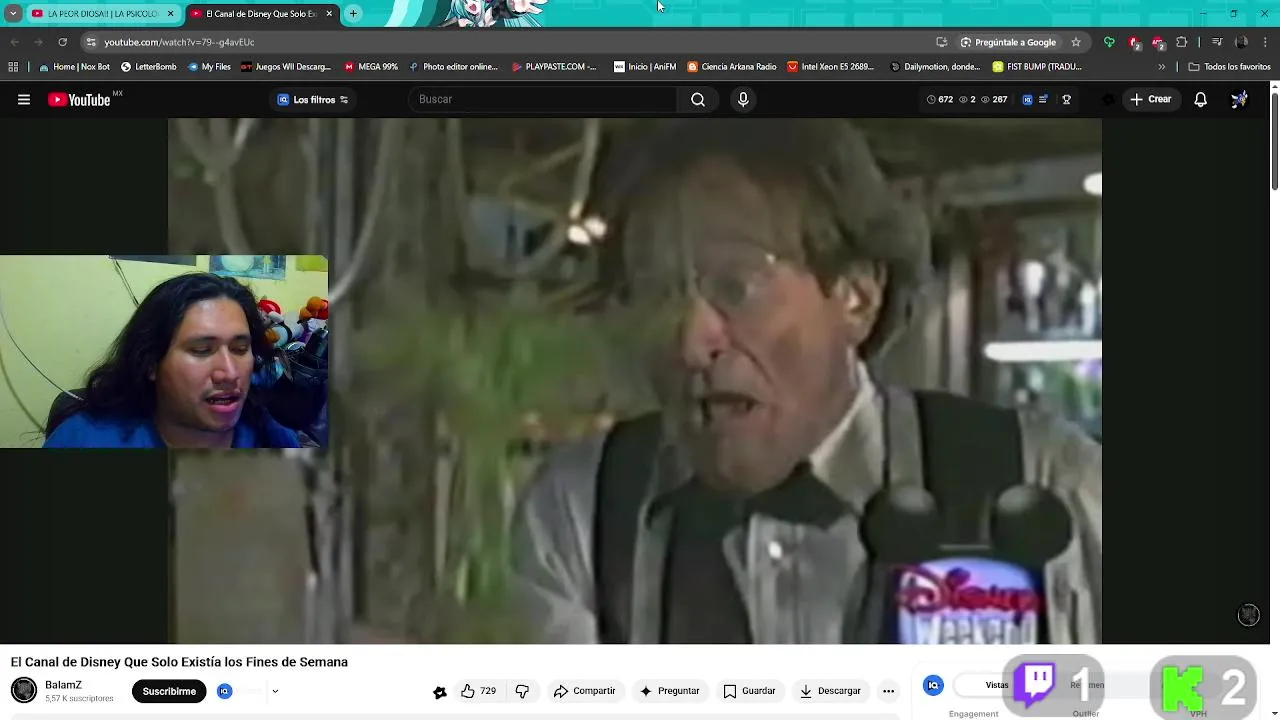Reload the current page
This screenshot has height=720, width=1280.
pyautogui.click(x=62, y=42)
